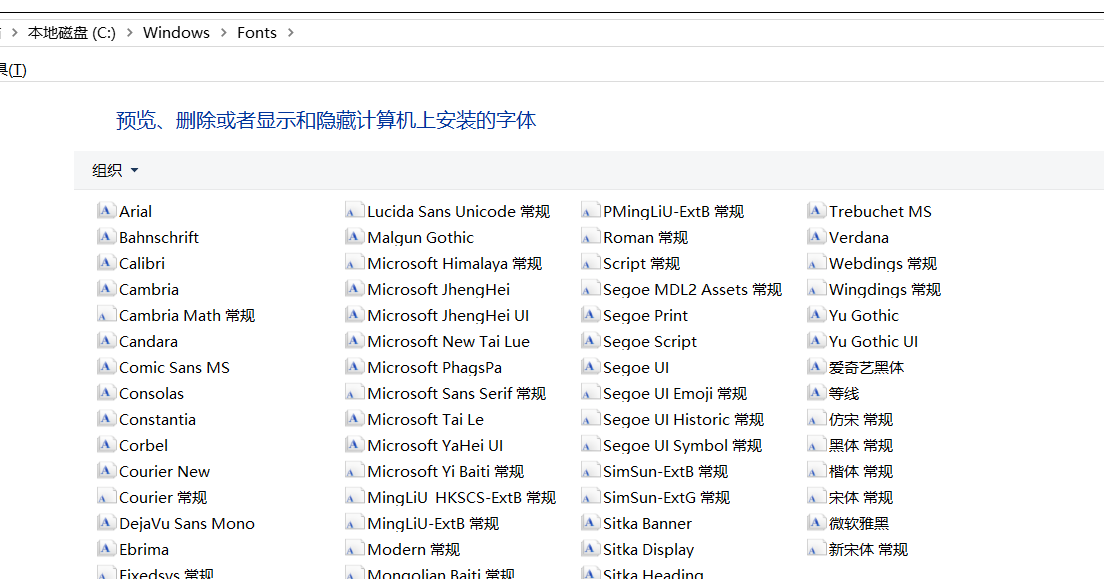Click Microsoft New Tai Lue entry
Viewport: 1104px width, 579px height.
tap(448, 342)
